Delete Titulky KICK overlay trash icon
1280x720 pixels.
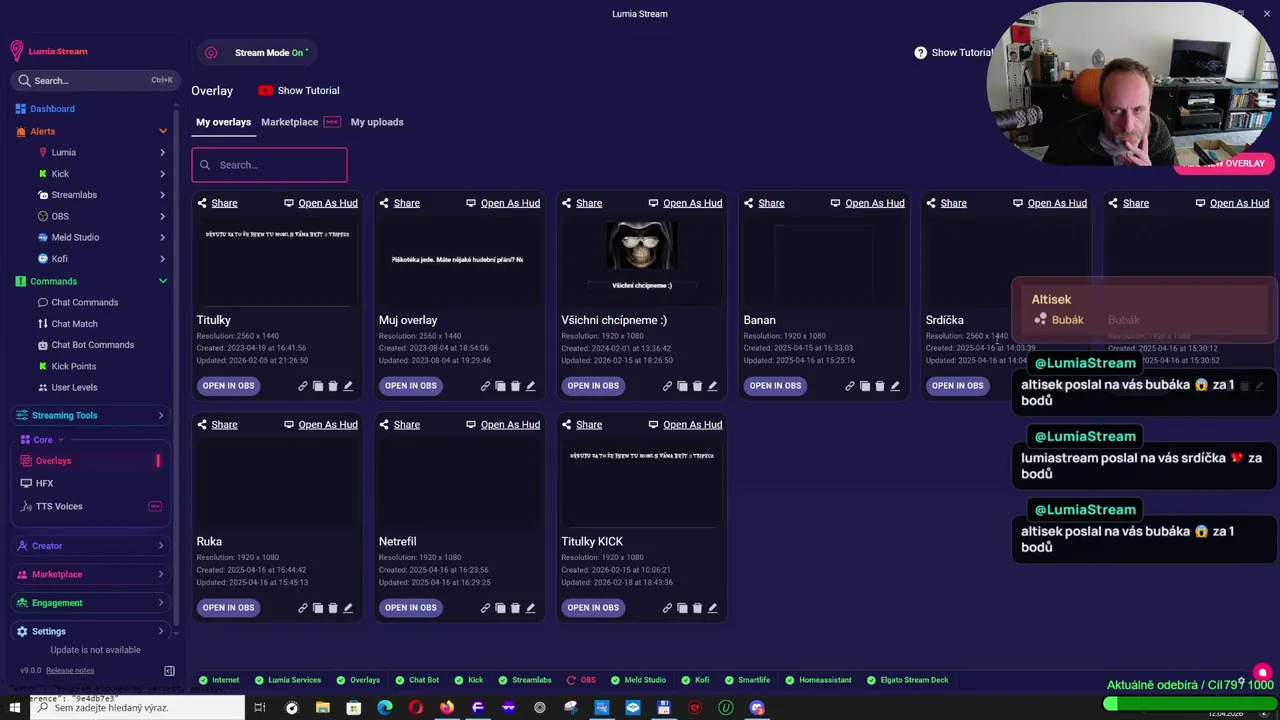697,608
